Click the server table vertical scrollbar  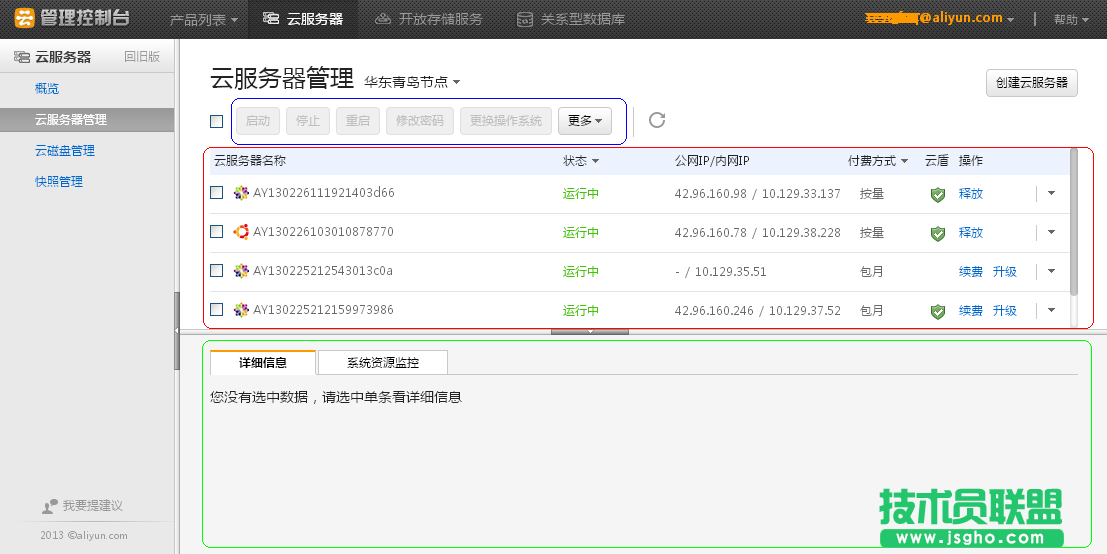1074,222
